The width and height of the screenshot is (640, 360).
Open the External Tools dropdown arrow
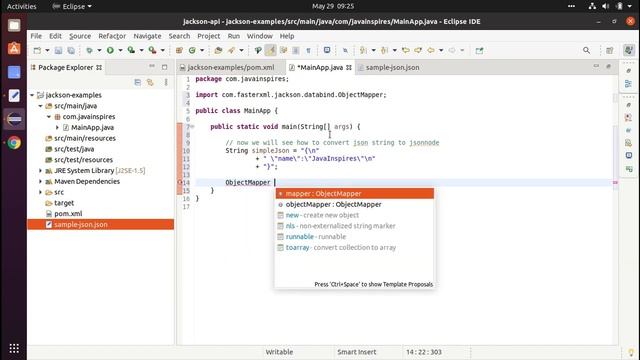click(162, 51)
